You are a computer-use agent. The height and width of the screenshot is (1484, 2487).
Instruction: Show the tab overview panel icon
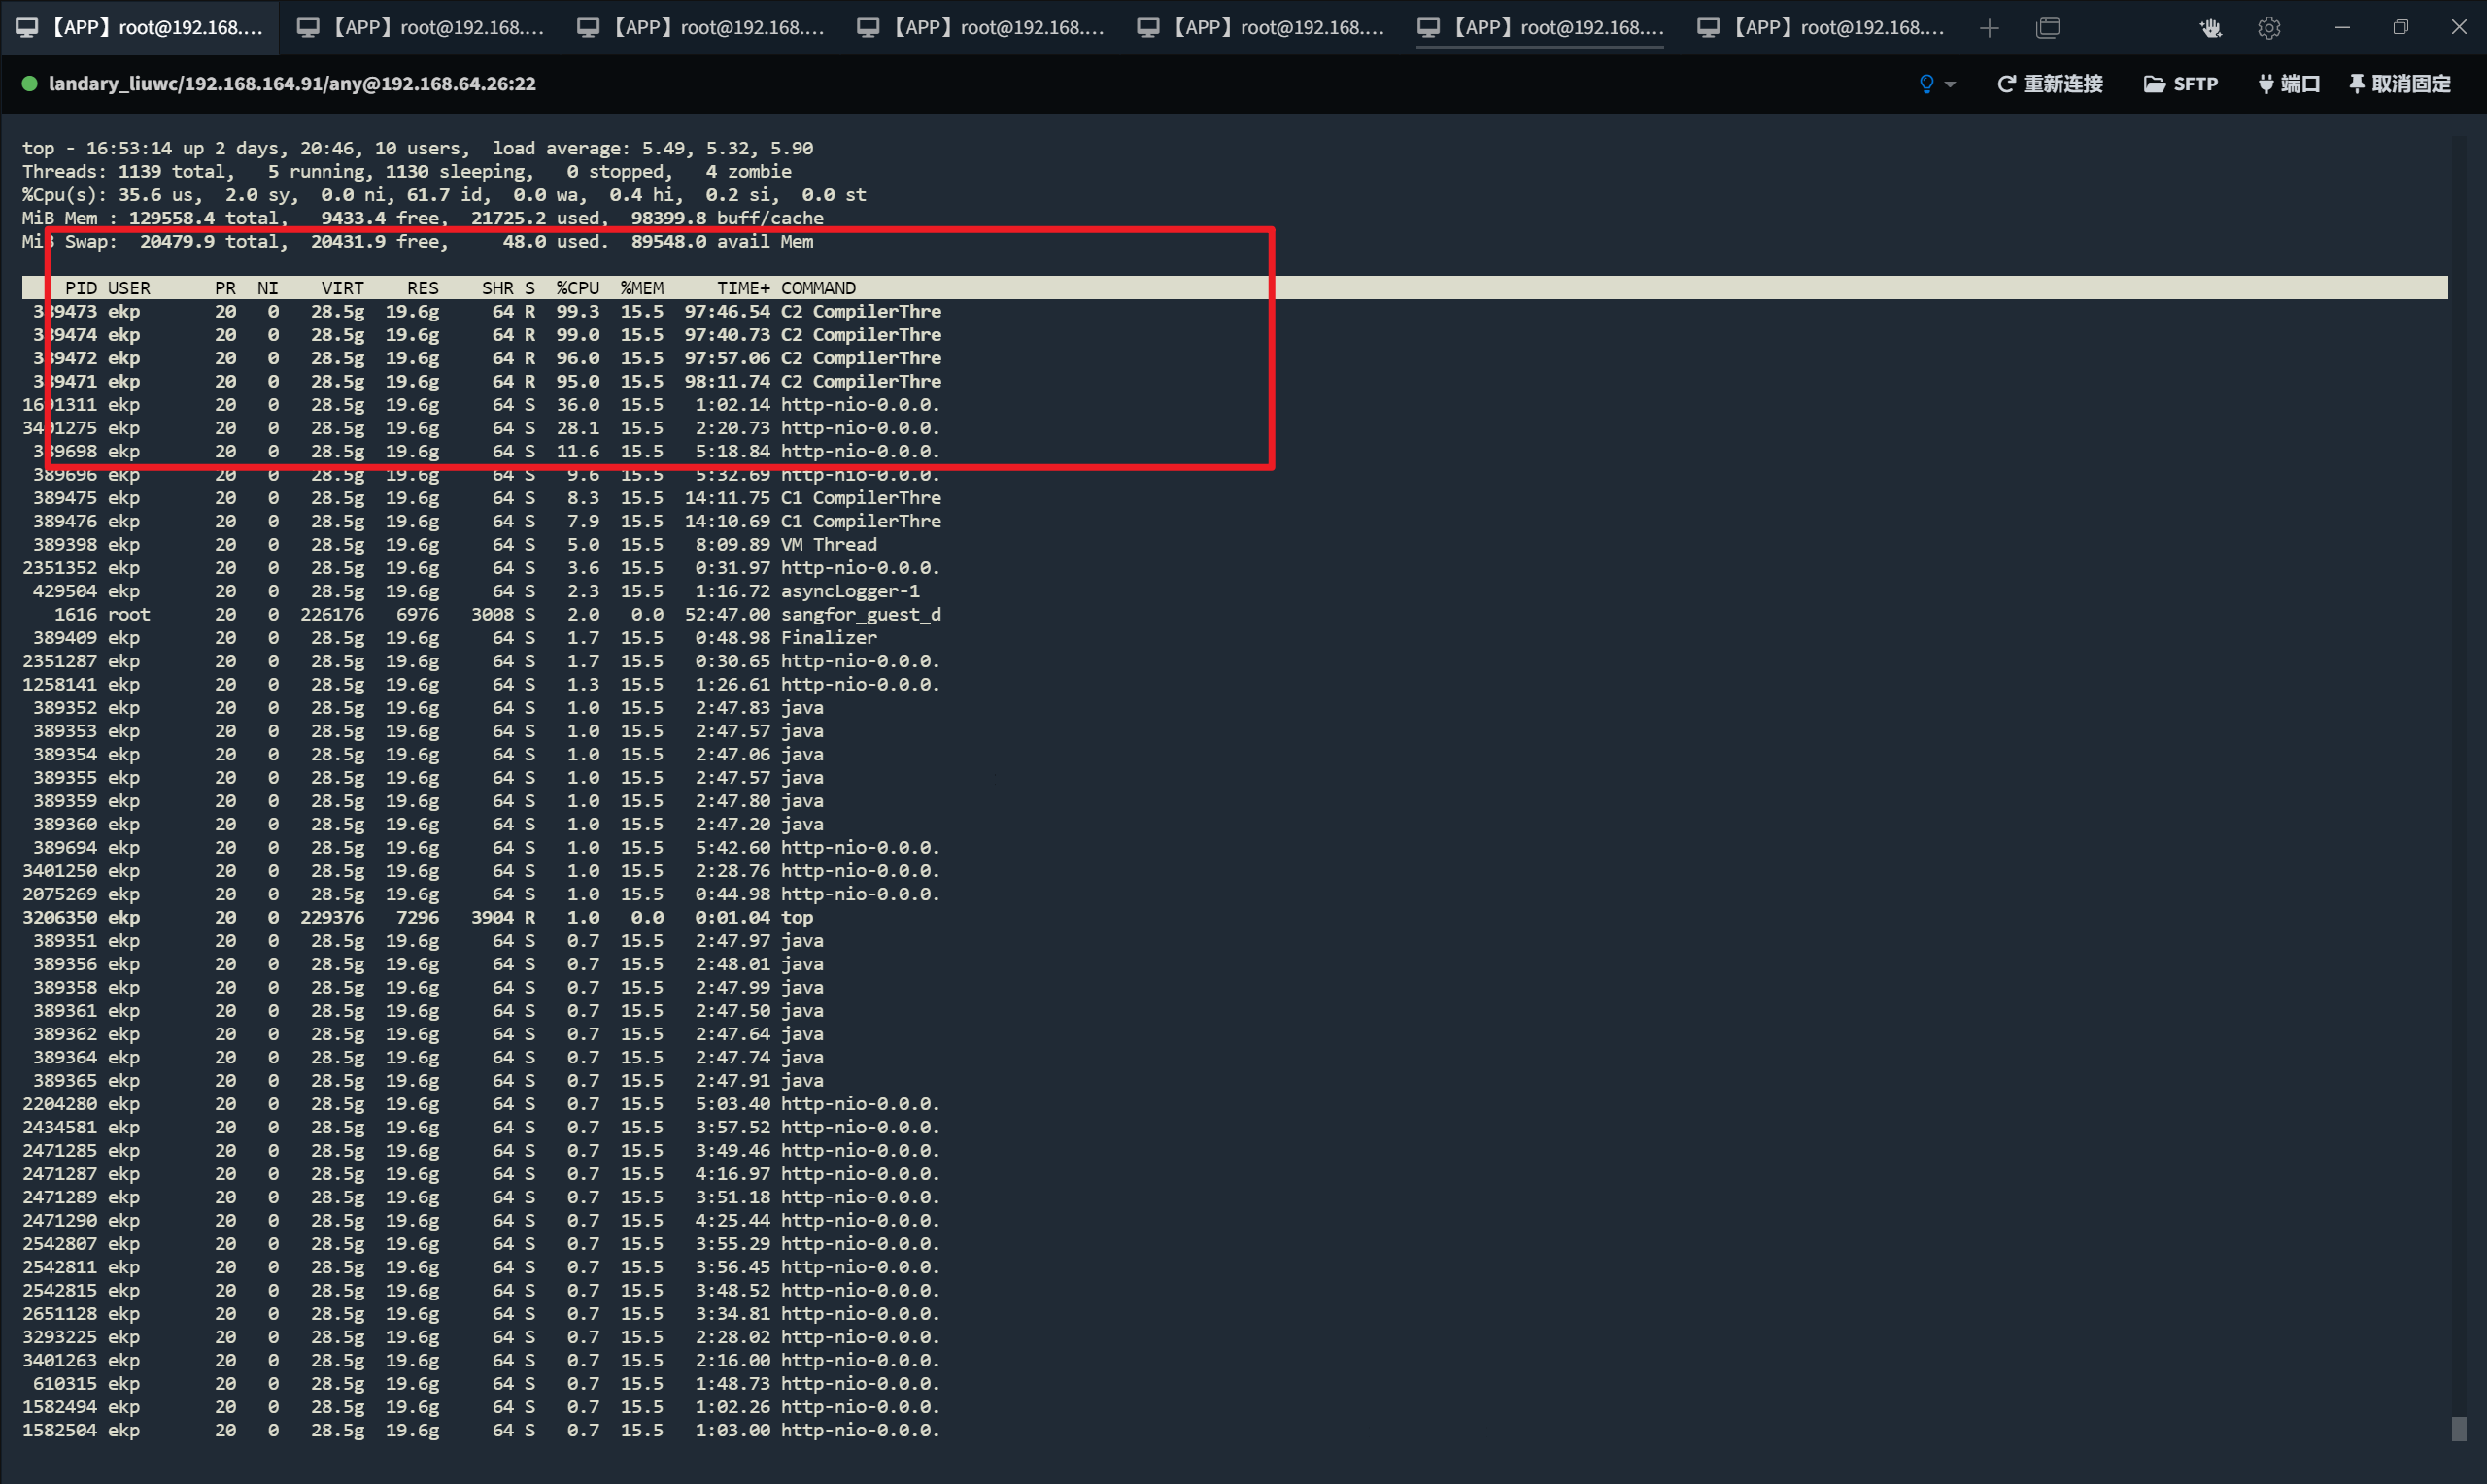[2048, 28]
